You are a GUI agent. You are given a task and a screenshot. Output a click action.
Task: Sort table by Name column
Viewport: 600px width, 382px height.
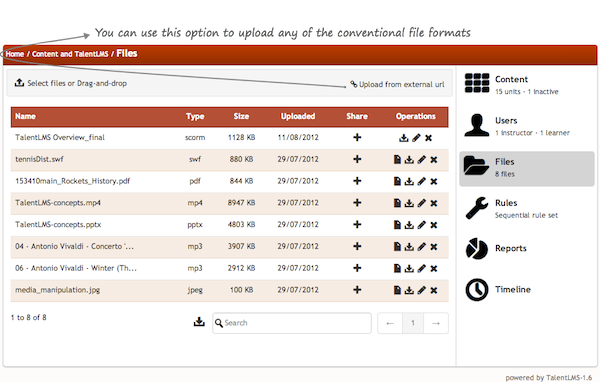[x=25, y=116]
